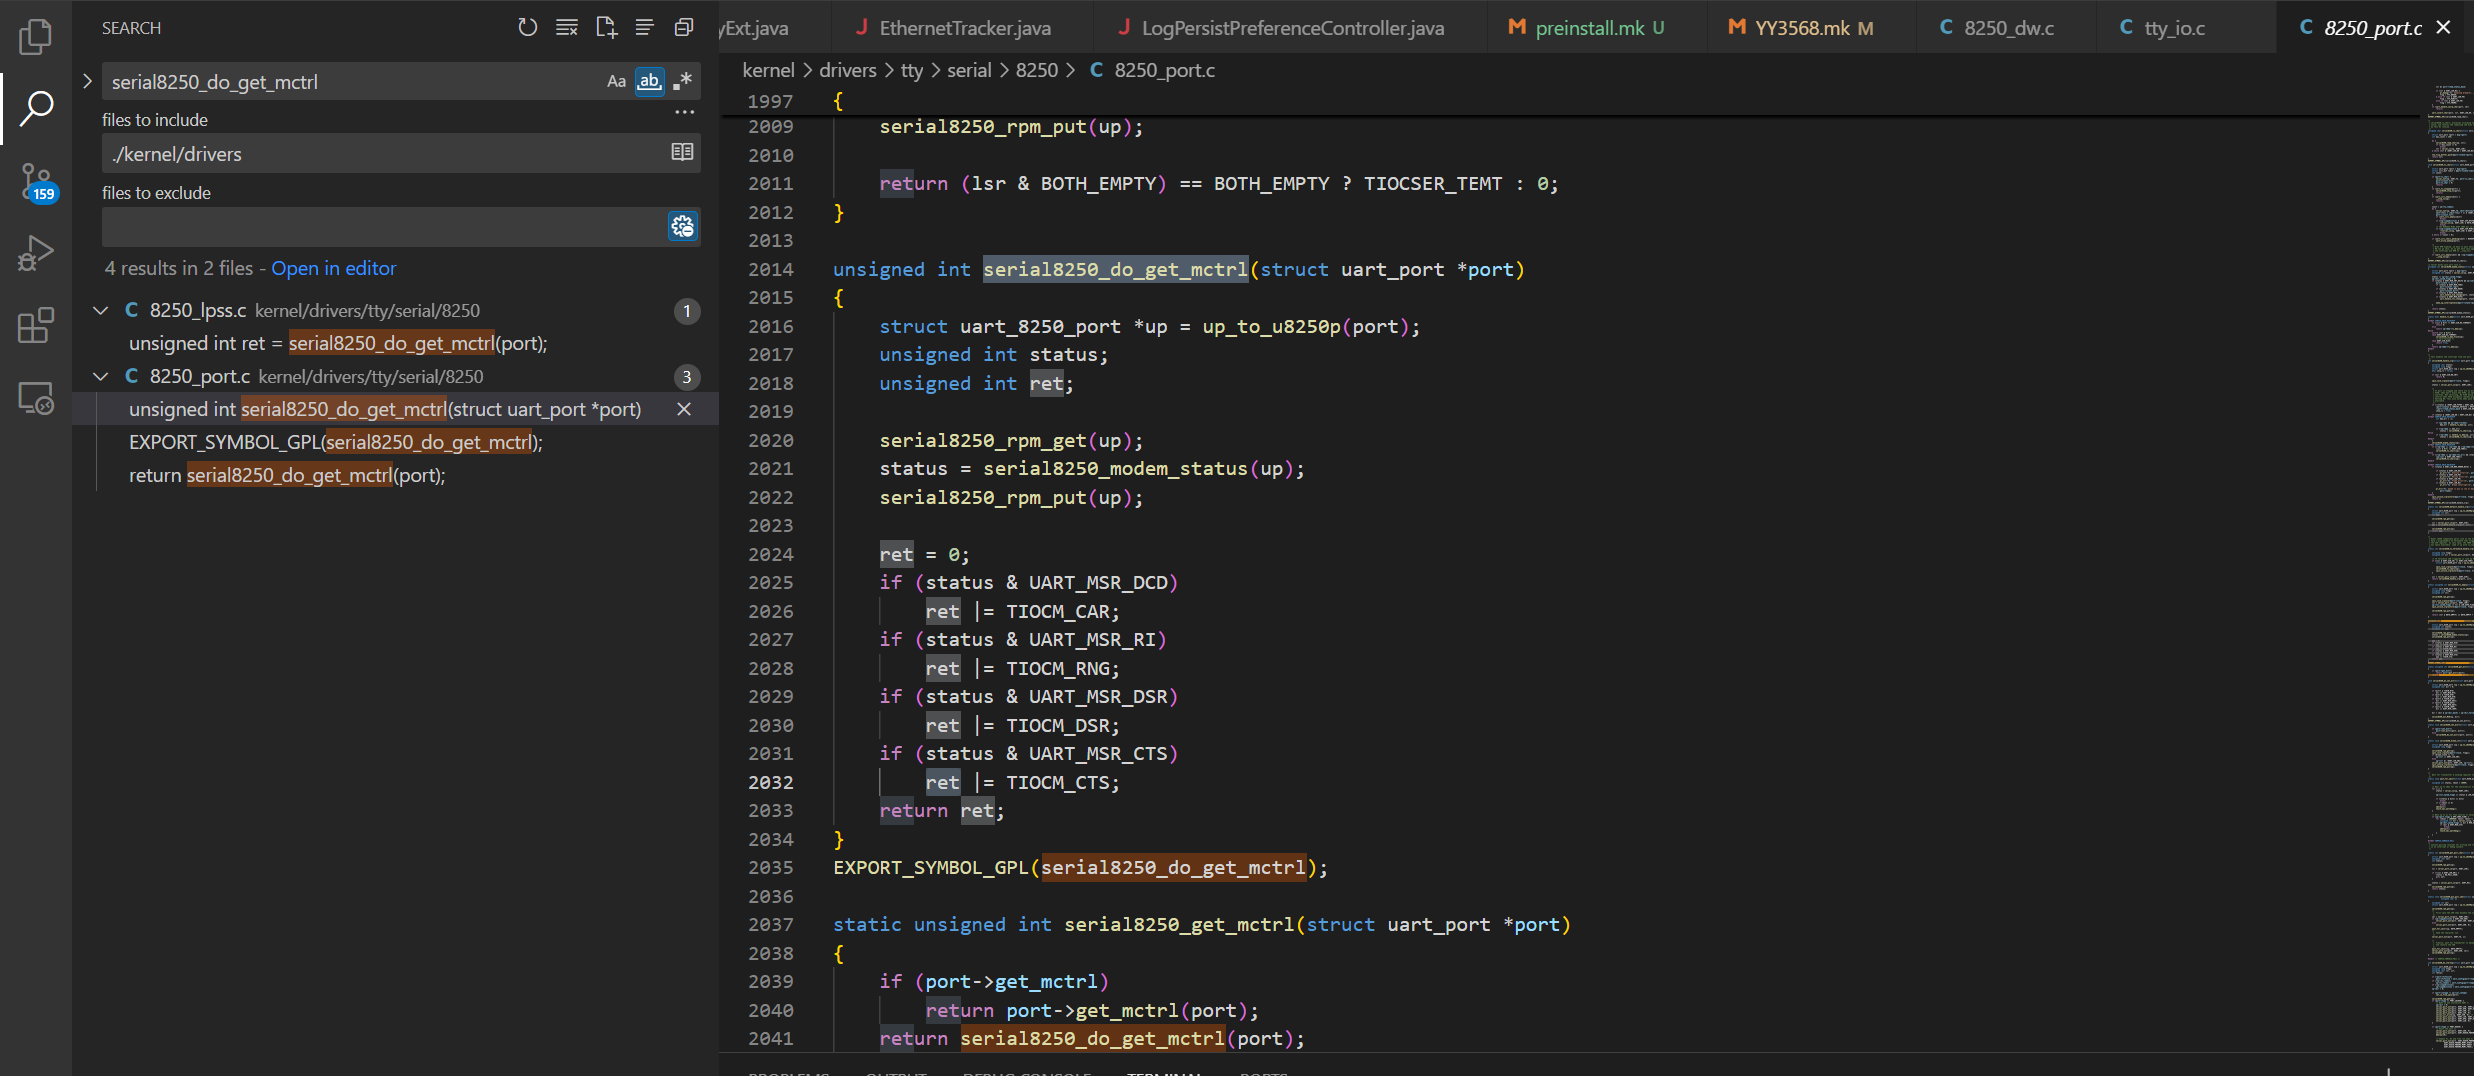Select 'serial' breadcrumb segment
Screen dimensions: 2474x1076
pos(969,70)
